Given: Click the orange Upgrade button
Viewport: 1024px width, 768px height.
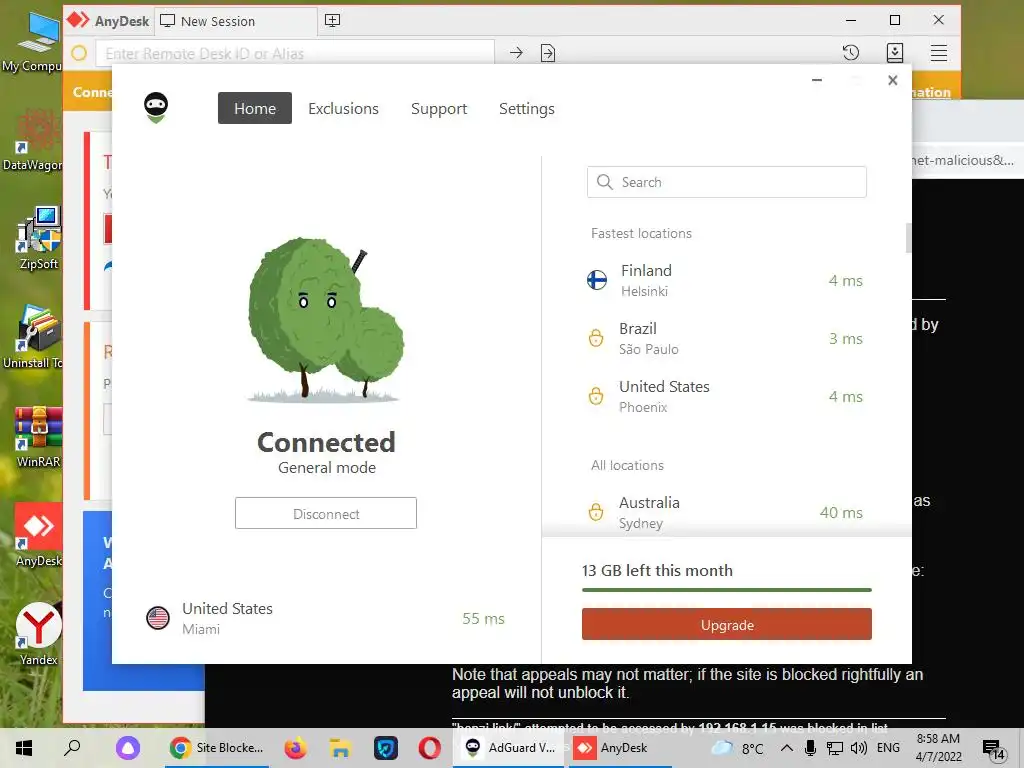Looking at the screenshot, I should tap(727, 624).
